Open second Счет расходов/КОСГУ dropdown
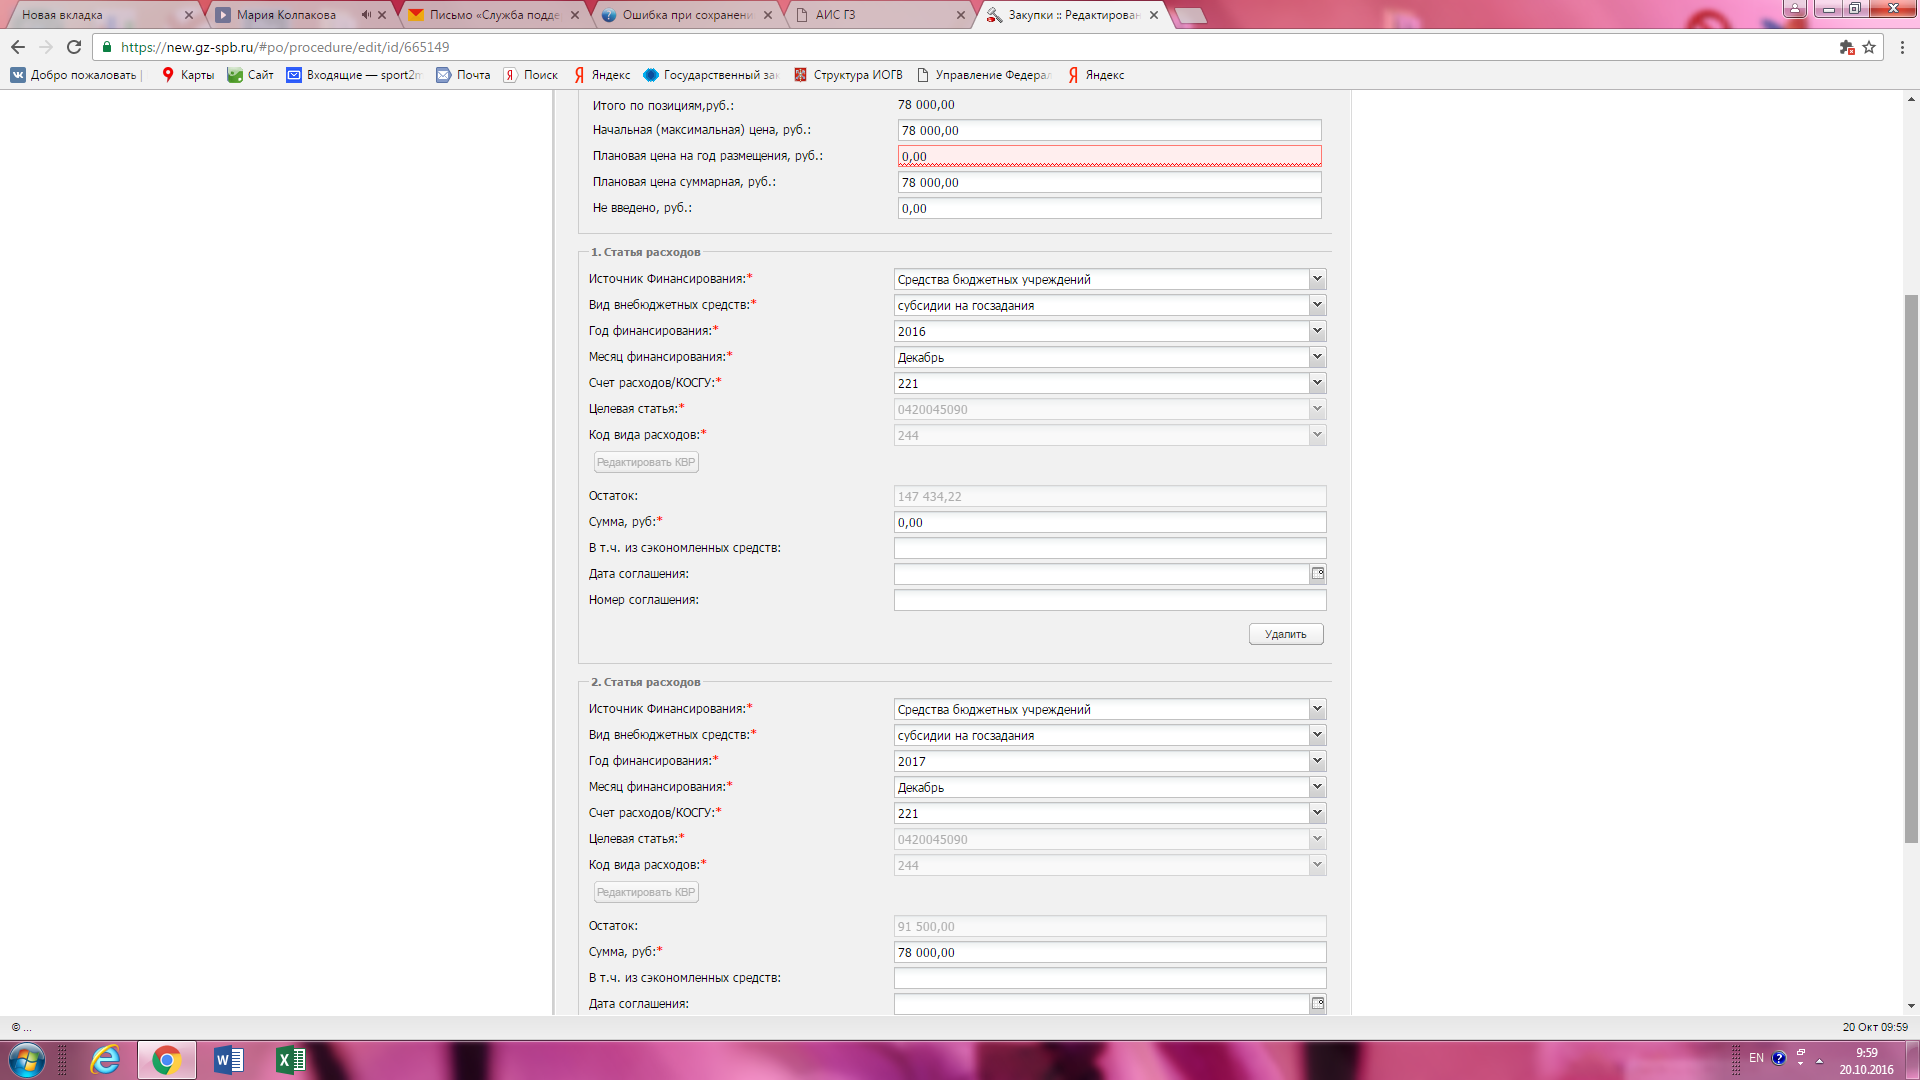This screenshot has height=1080, width=1920. pyautogui.click(x=1317, y=813)
